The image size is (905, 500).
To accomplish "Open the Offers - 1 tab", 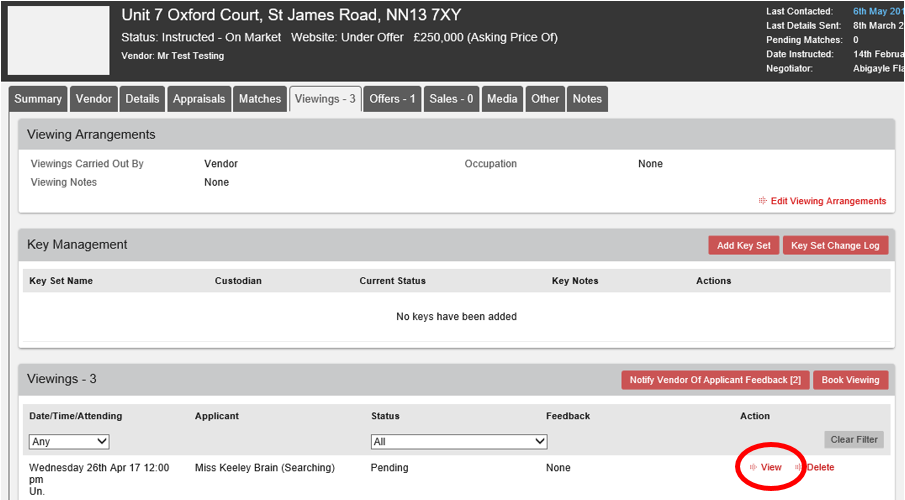I will pos(392,99).
